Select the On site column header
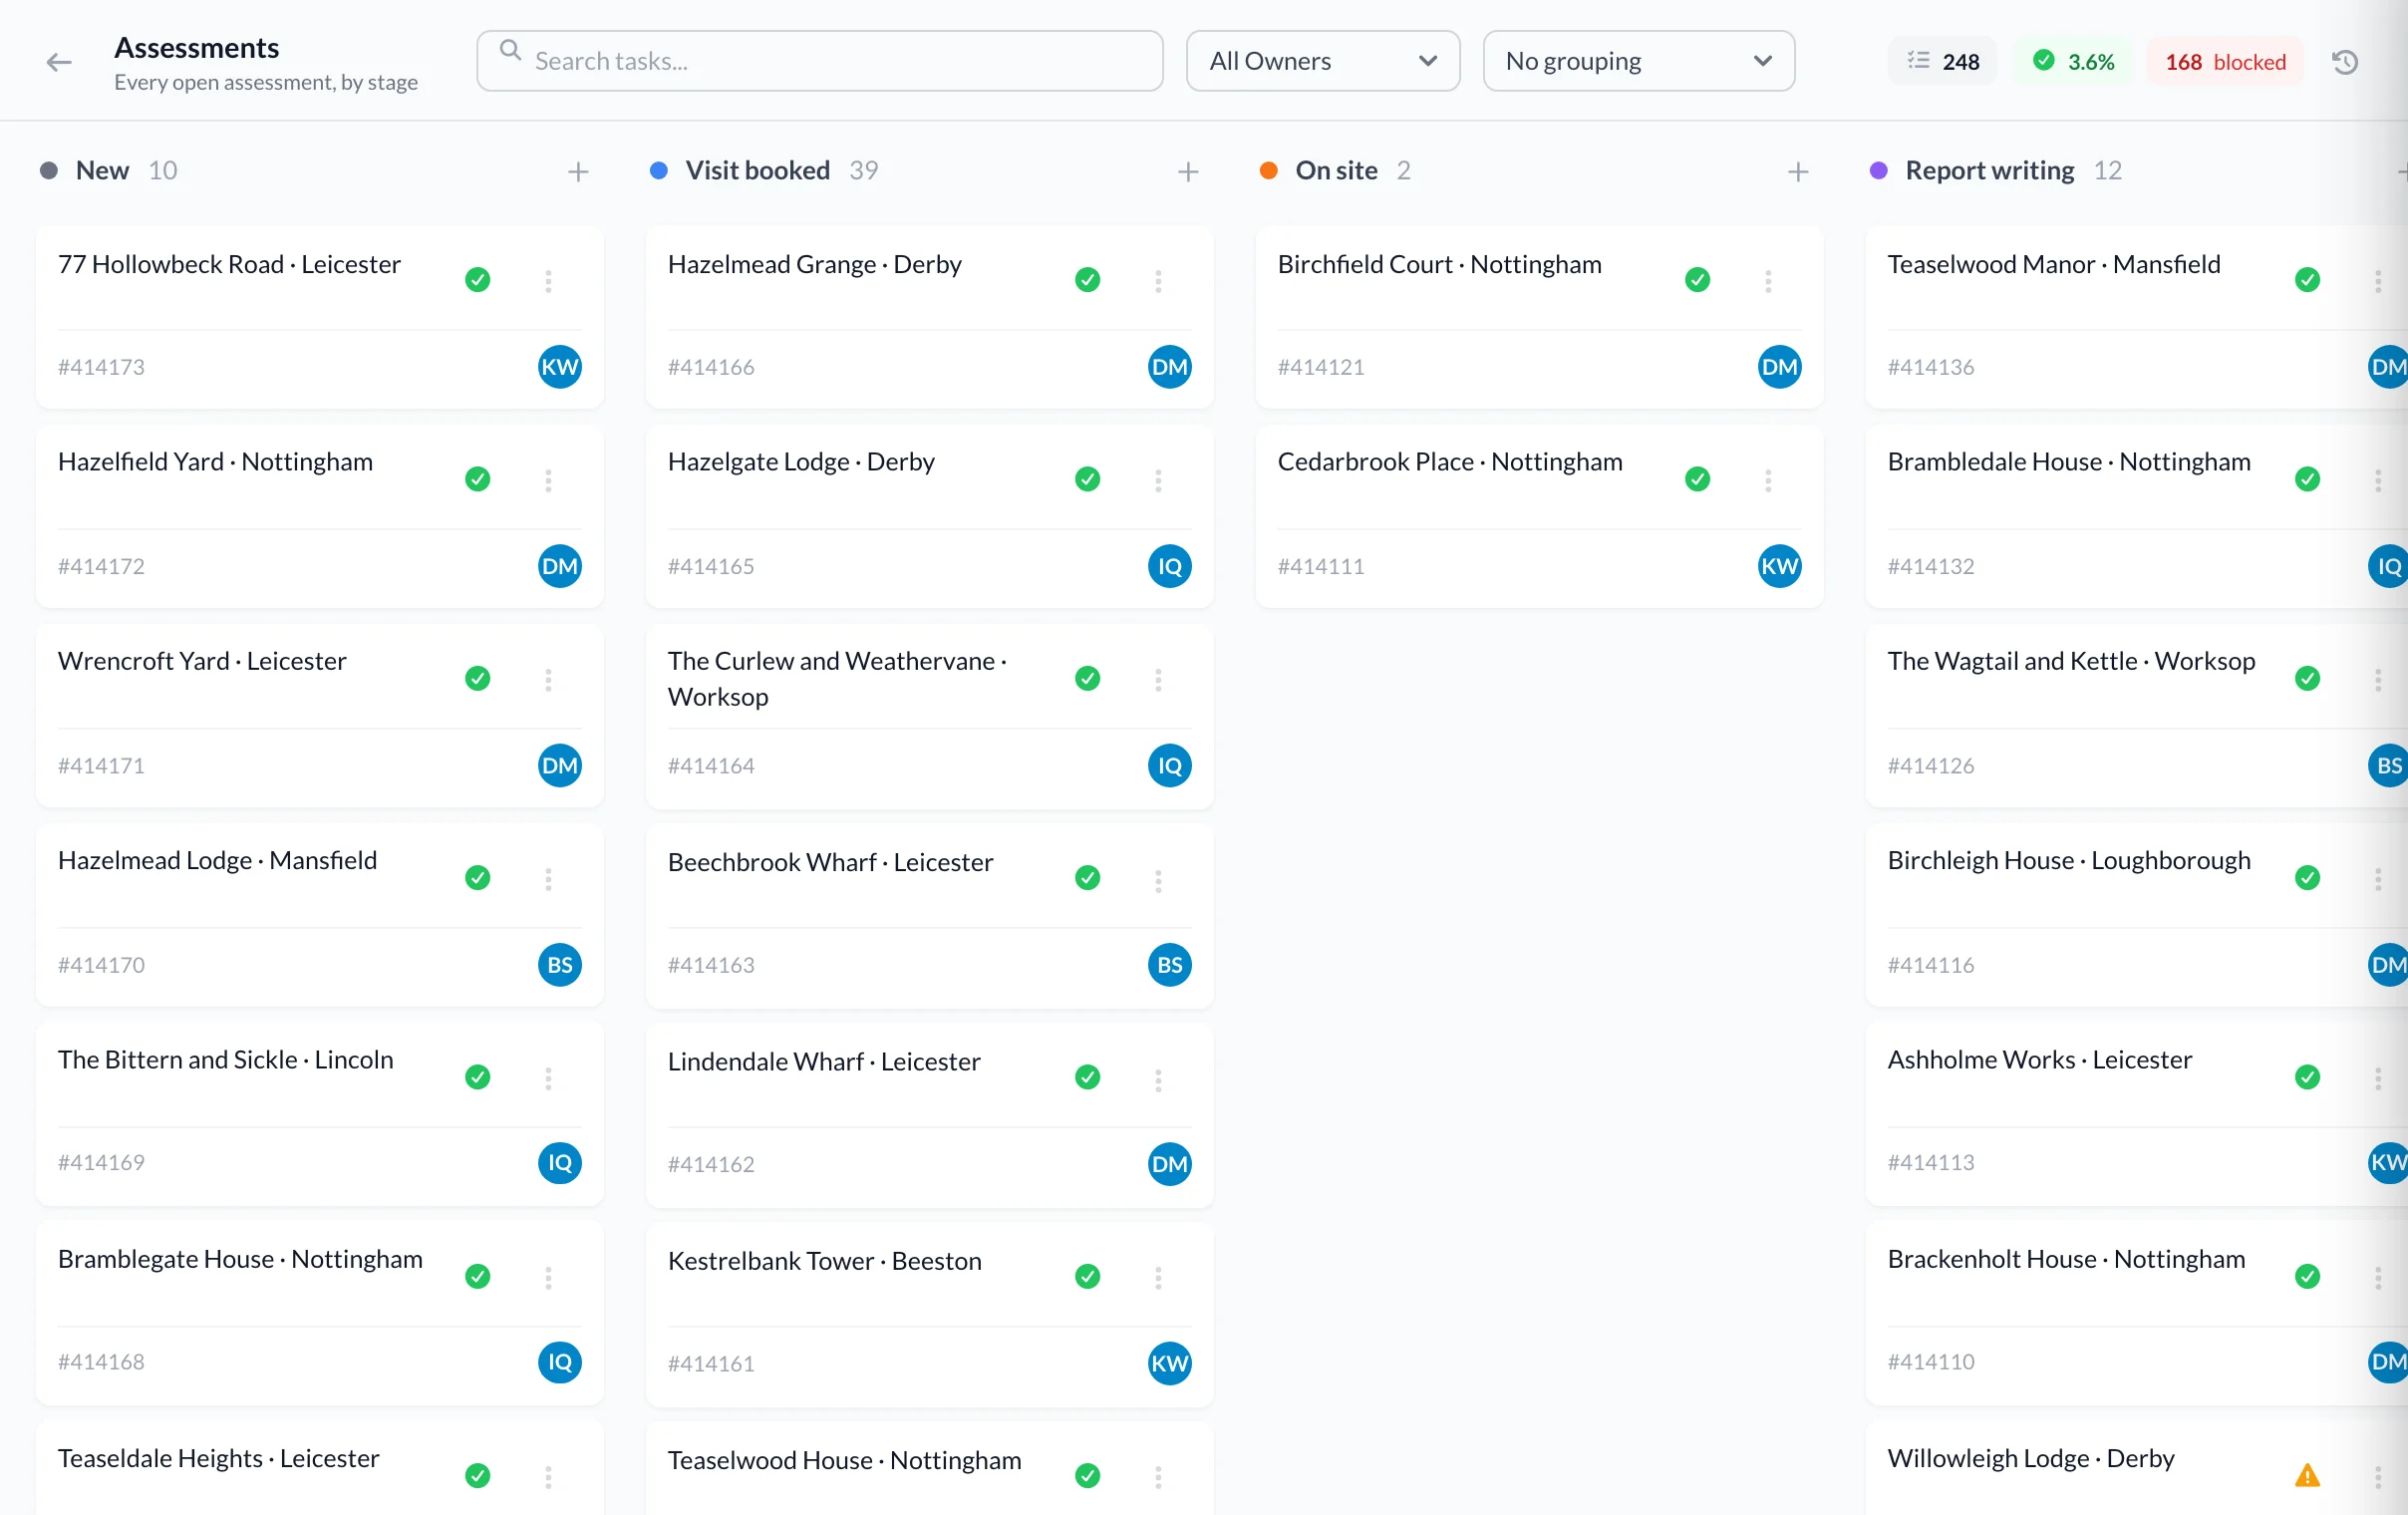 click(x=1336, y=171)
